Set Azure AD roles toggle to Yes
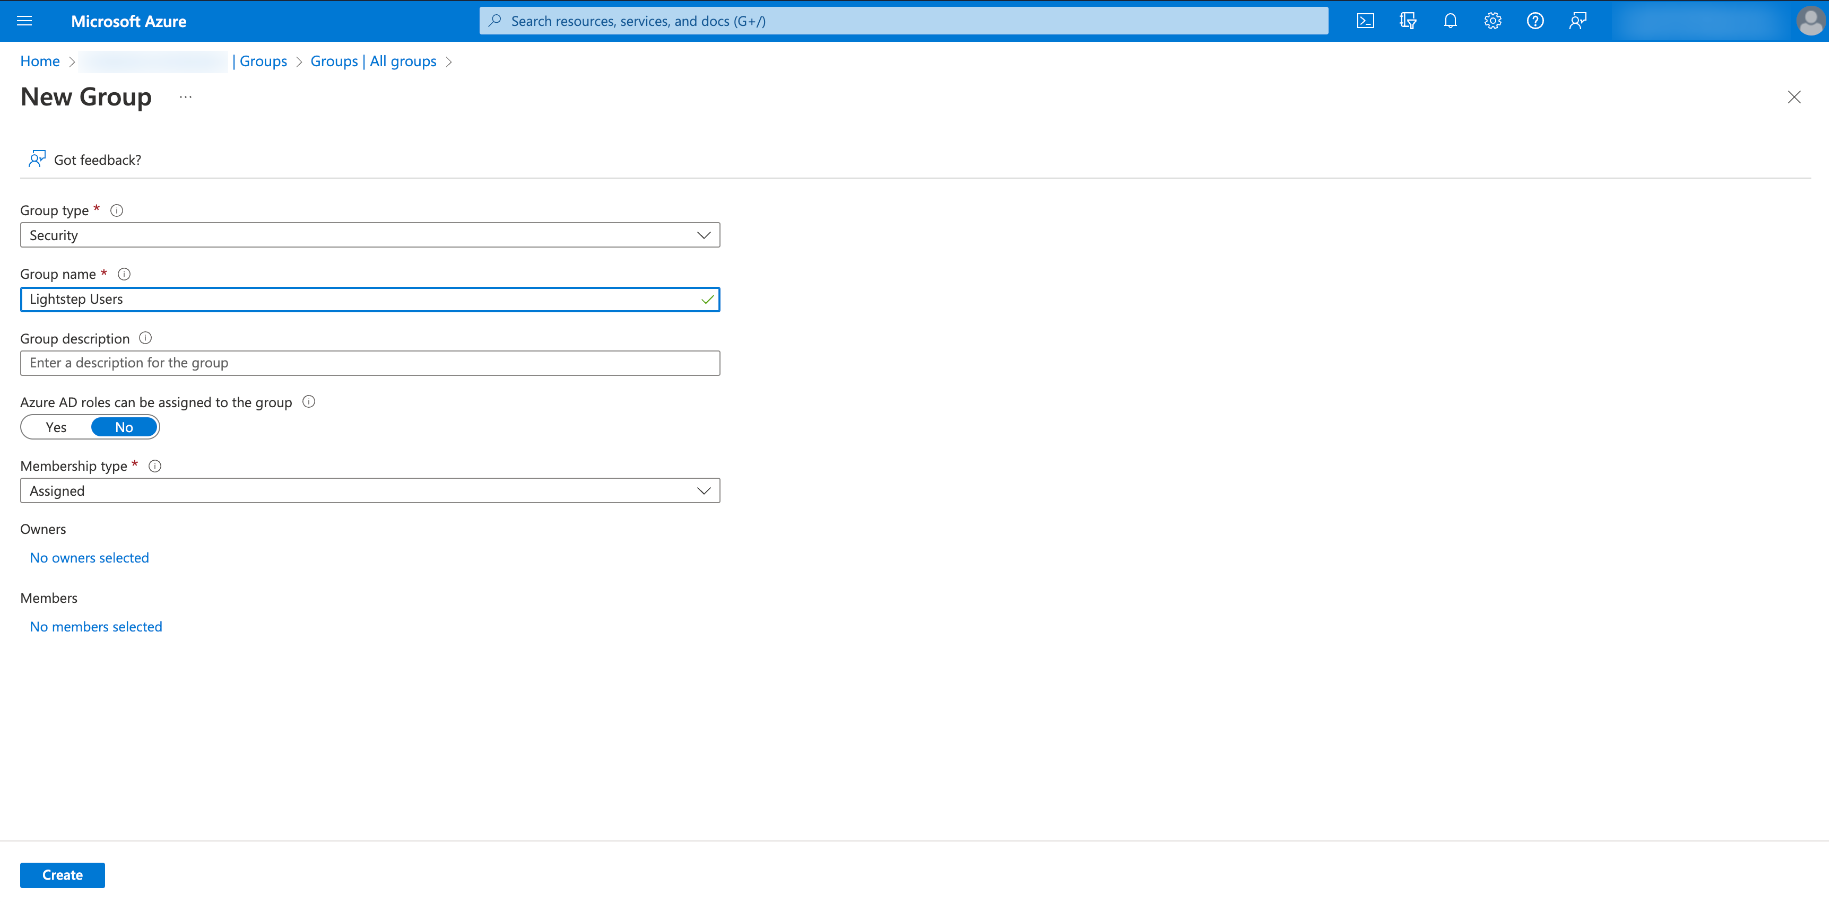The width and height of the screenshot is (1829, 902). pos(56,427)
